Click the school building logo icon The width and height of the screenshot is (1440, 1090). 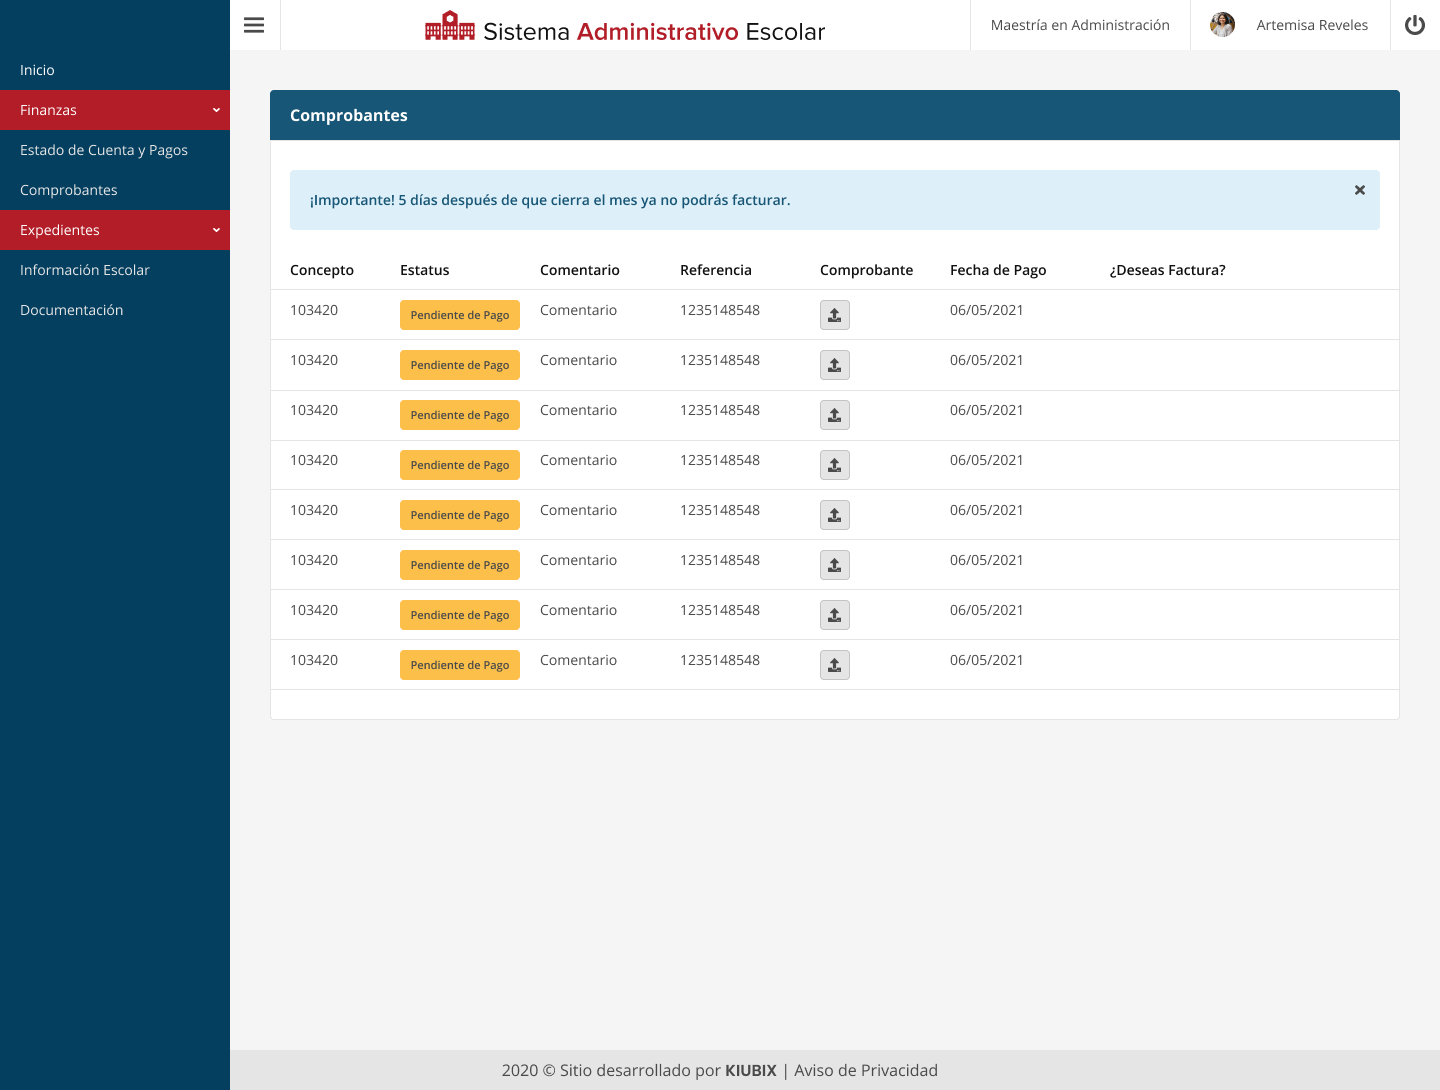450,27
